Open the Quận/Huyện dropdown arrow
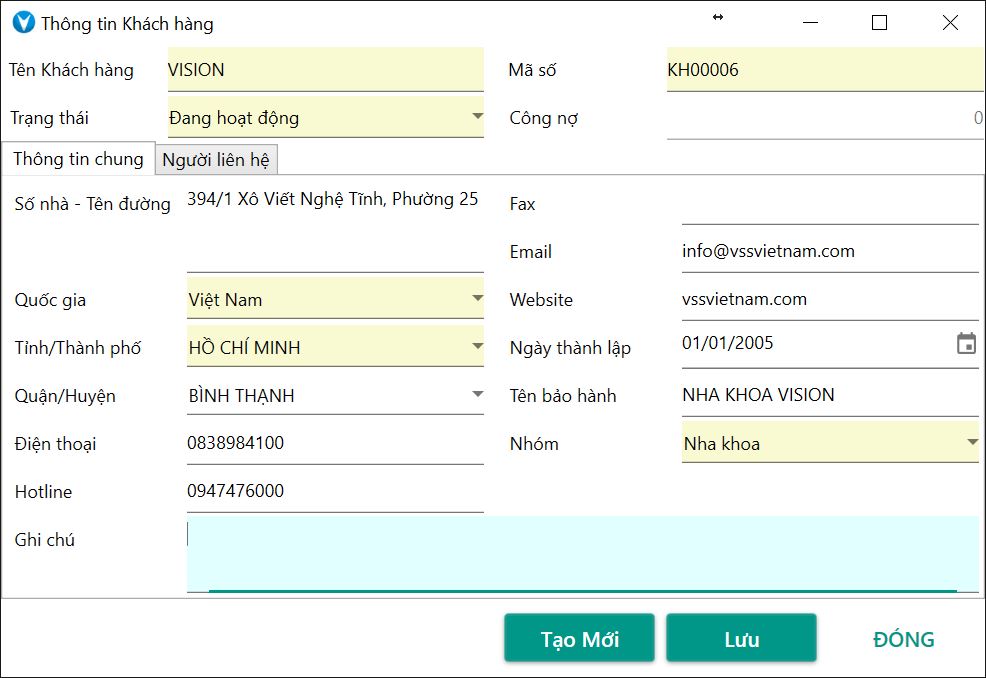Image resolution: width=986 pixels, height=678 pixels. [477, 395]
